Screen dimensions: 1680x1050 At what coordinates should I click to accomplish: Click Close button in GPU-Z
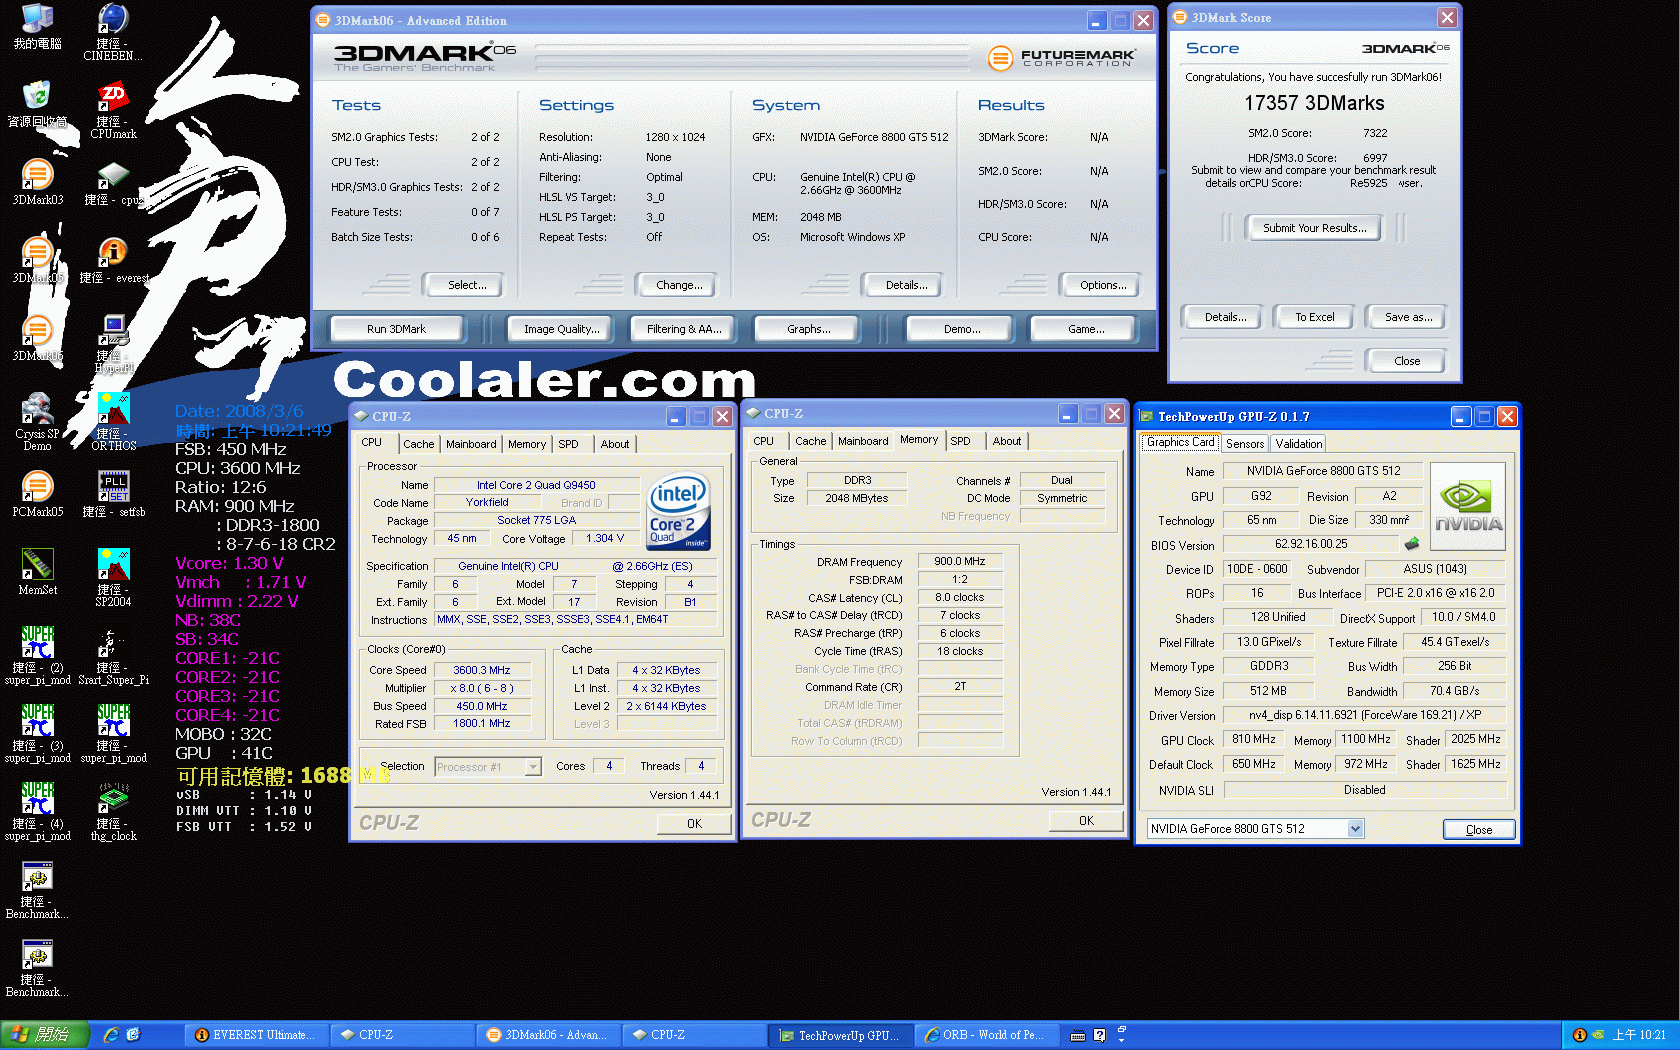(x=1479, y=829)
